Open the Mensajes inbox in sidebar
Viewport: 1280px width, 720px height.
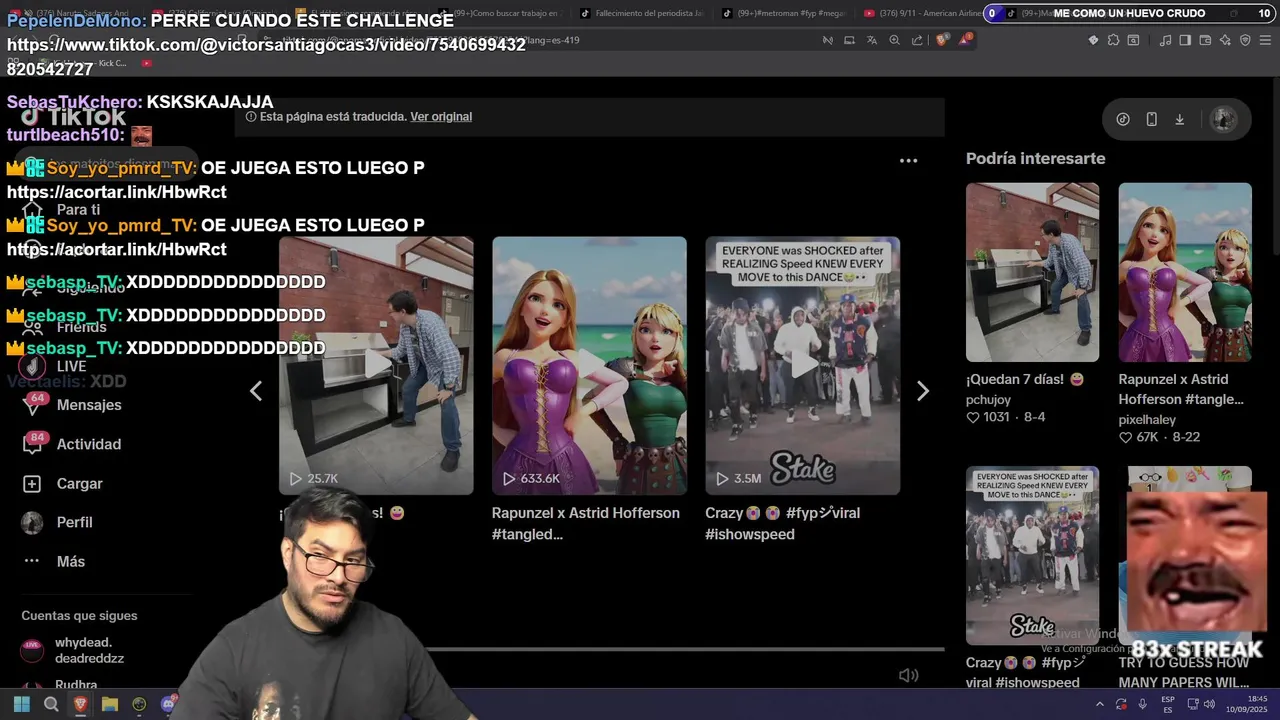pyautogui.click(x=72, y=405)
